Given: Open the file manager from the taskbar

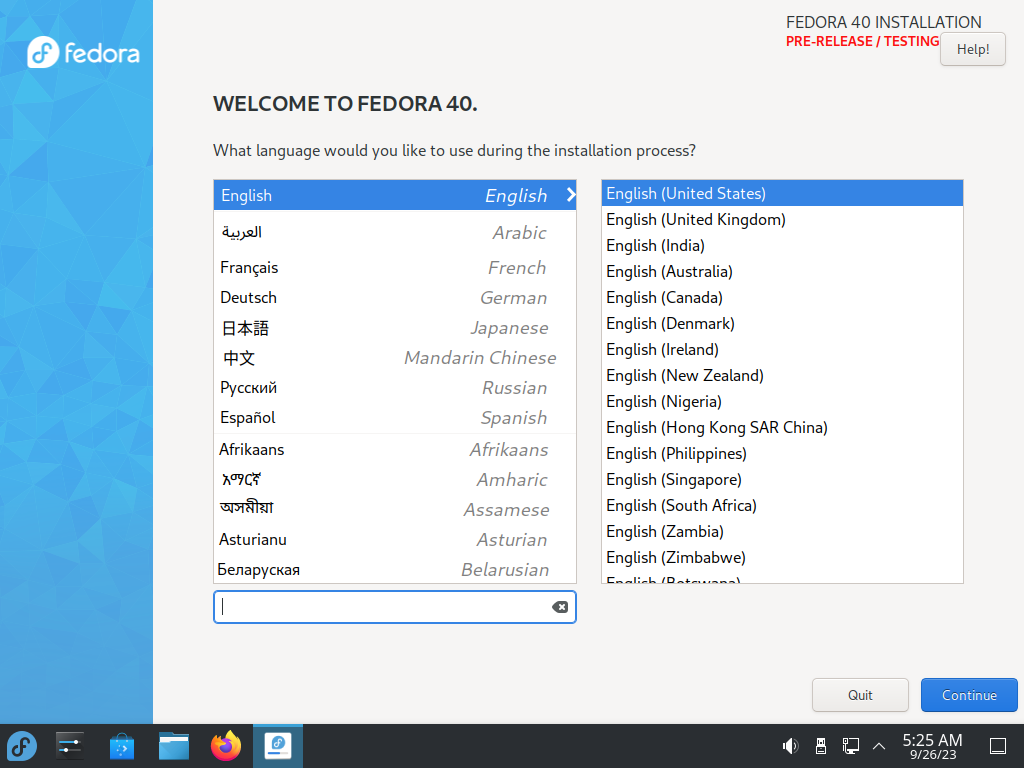Looking at the screenshot, I should coord(174,746).
